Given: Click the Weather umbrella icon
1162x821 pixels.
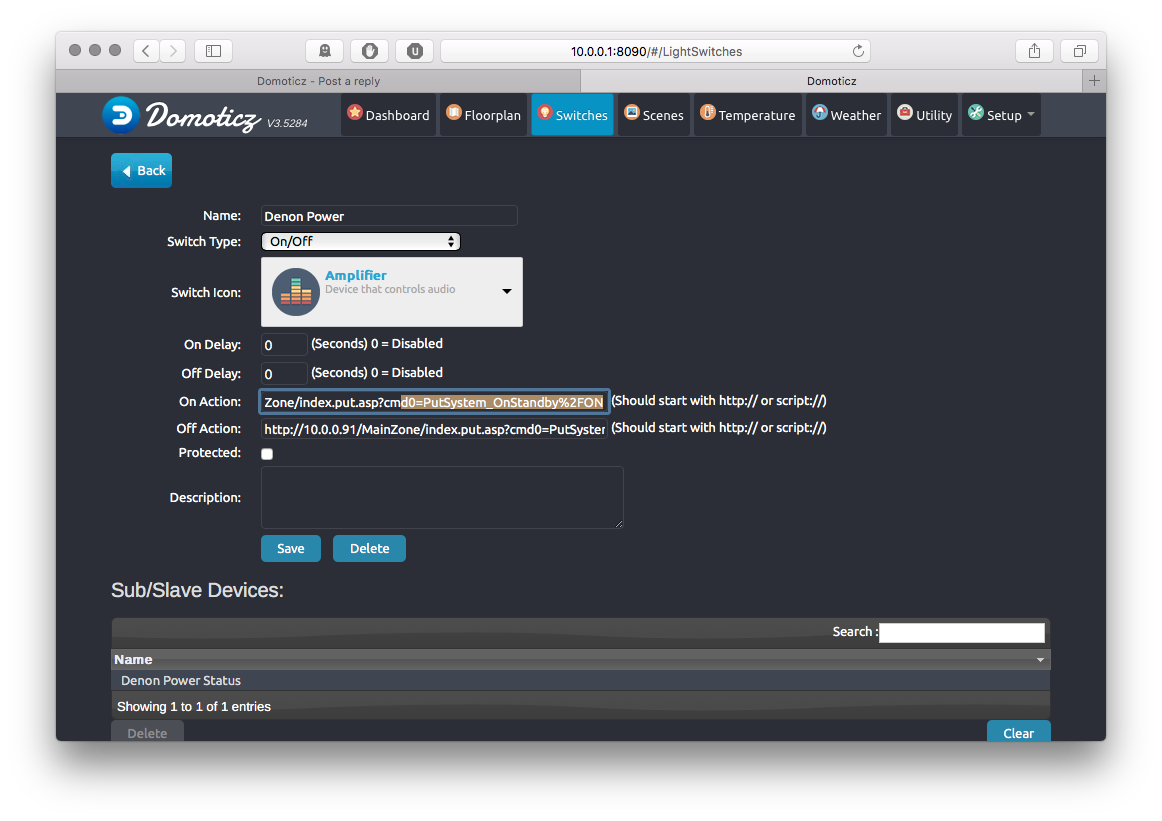Looking at the screenshot, I should [x=820, y=113].
